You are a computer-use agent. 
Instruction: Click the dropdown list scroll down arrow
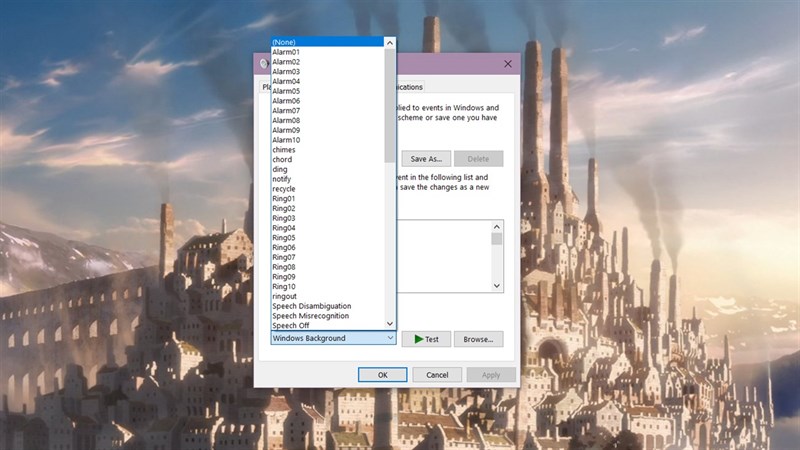[x=390, y=323]
